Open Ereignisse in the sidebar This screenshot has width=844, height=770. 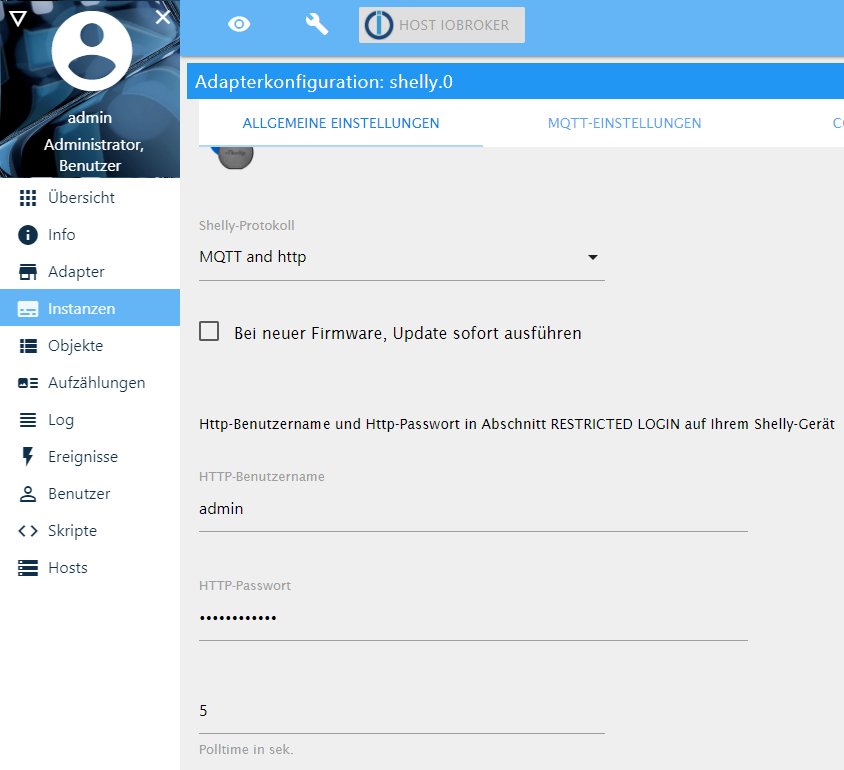click(90, 457)
